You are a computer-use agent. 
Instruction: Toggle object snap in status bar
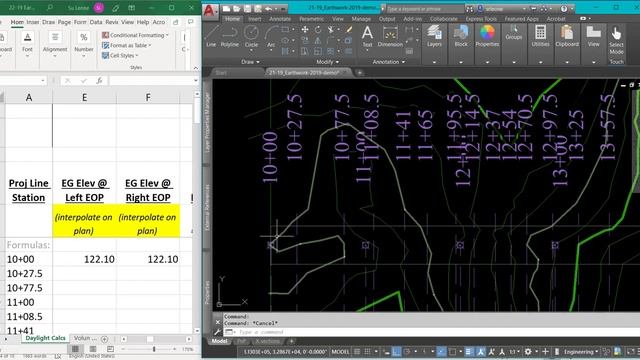click(452, 351)
